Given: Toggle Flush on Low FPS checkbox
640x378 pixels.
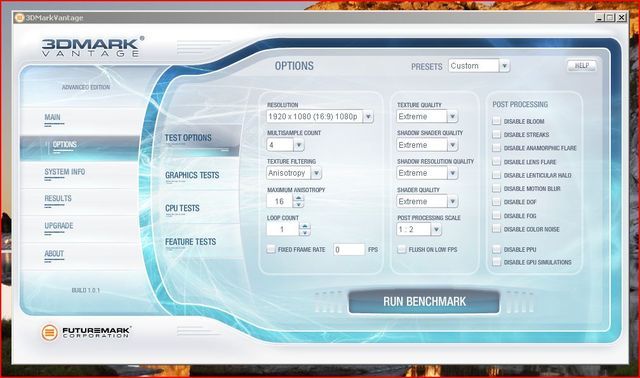Looking at the screenshot, I should 402,249.
